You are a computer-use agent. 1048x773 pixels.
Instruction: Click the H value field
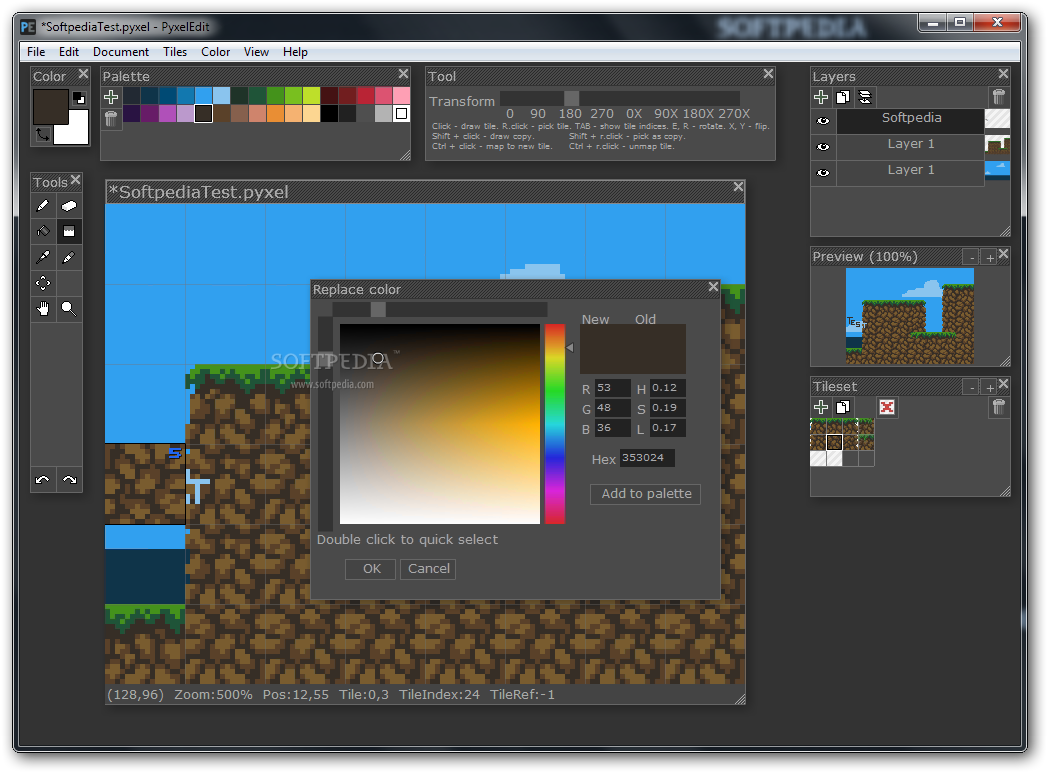(668, 388)
